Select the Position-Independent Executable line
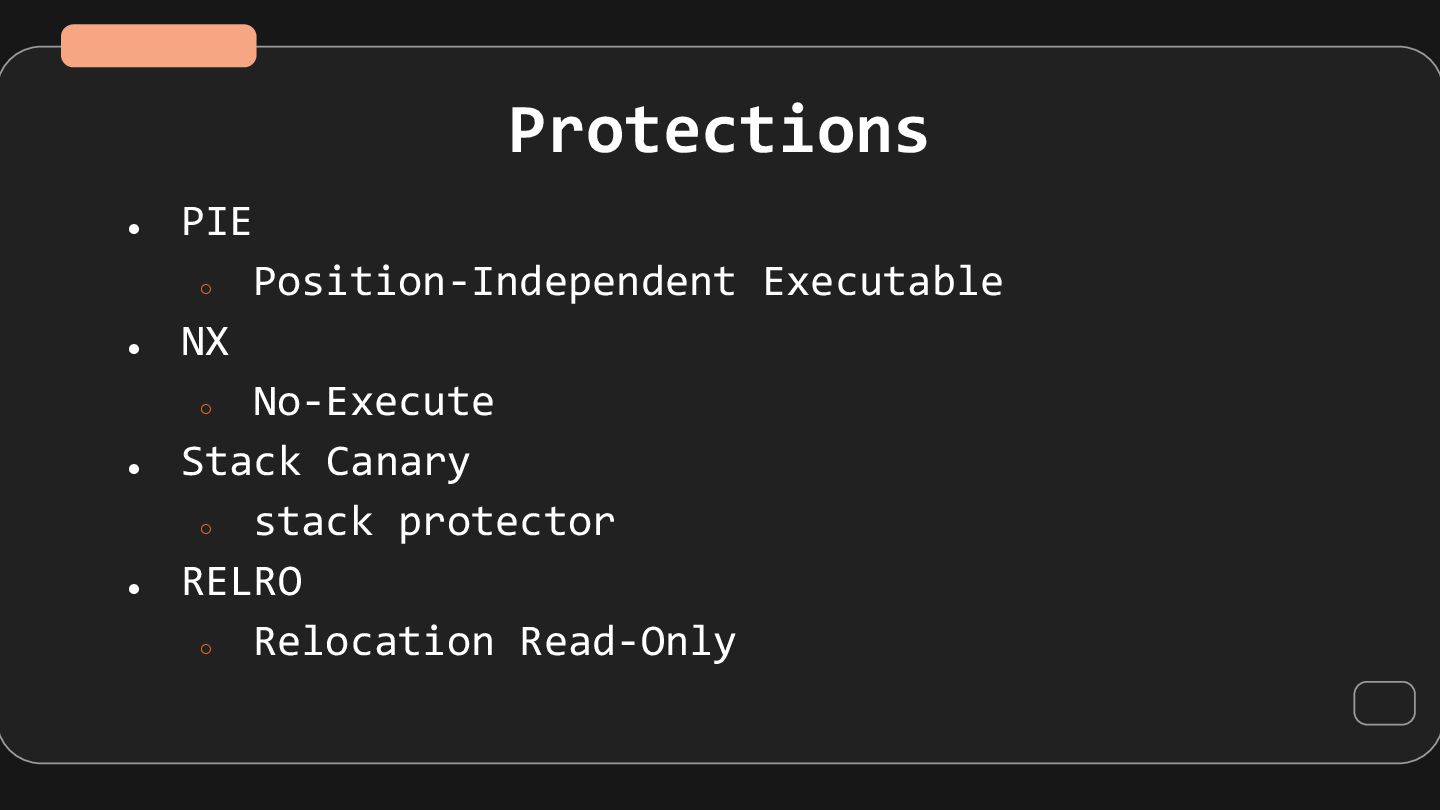The width and height of the screenshot is (1440, 810). [x=628, y=282]
